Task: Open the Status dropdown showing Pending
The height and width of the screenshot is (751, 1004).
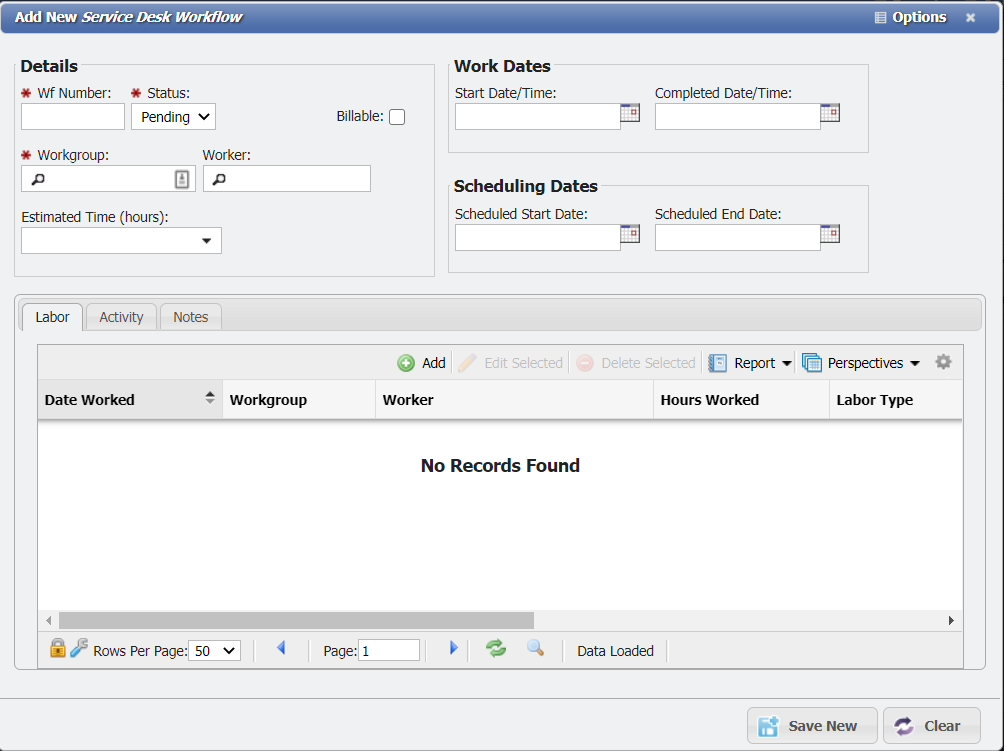Action: pos(173,117)
